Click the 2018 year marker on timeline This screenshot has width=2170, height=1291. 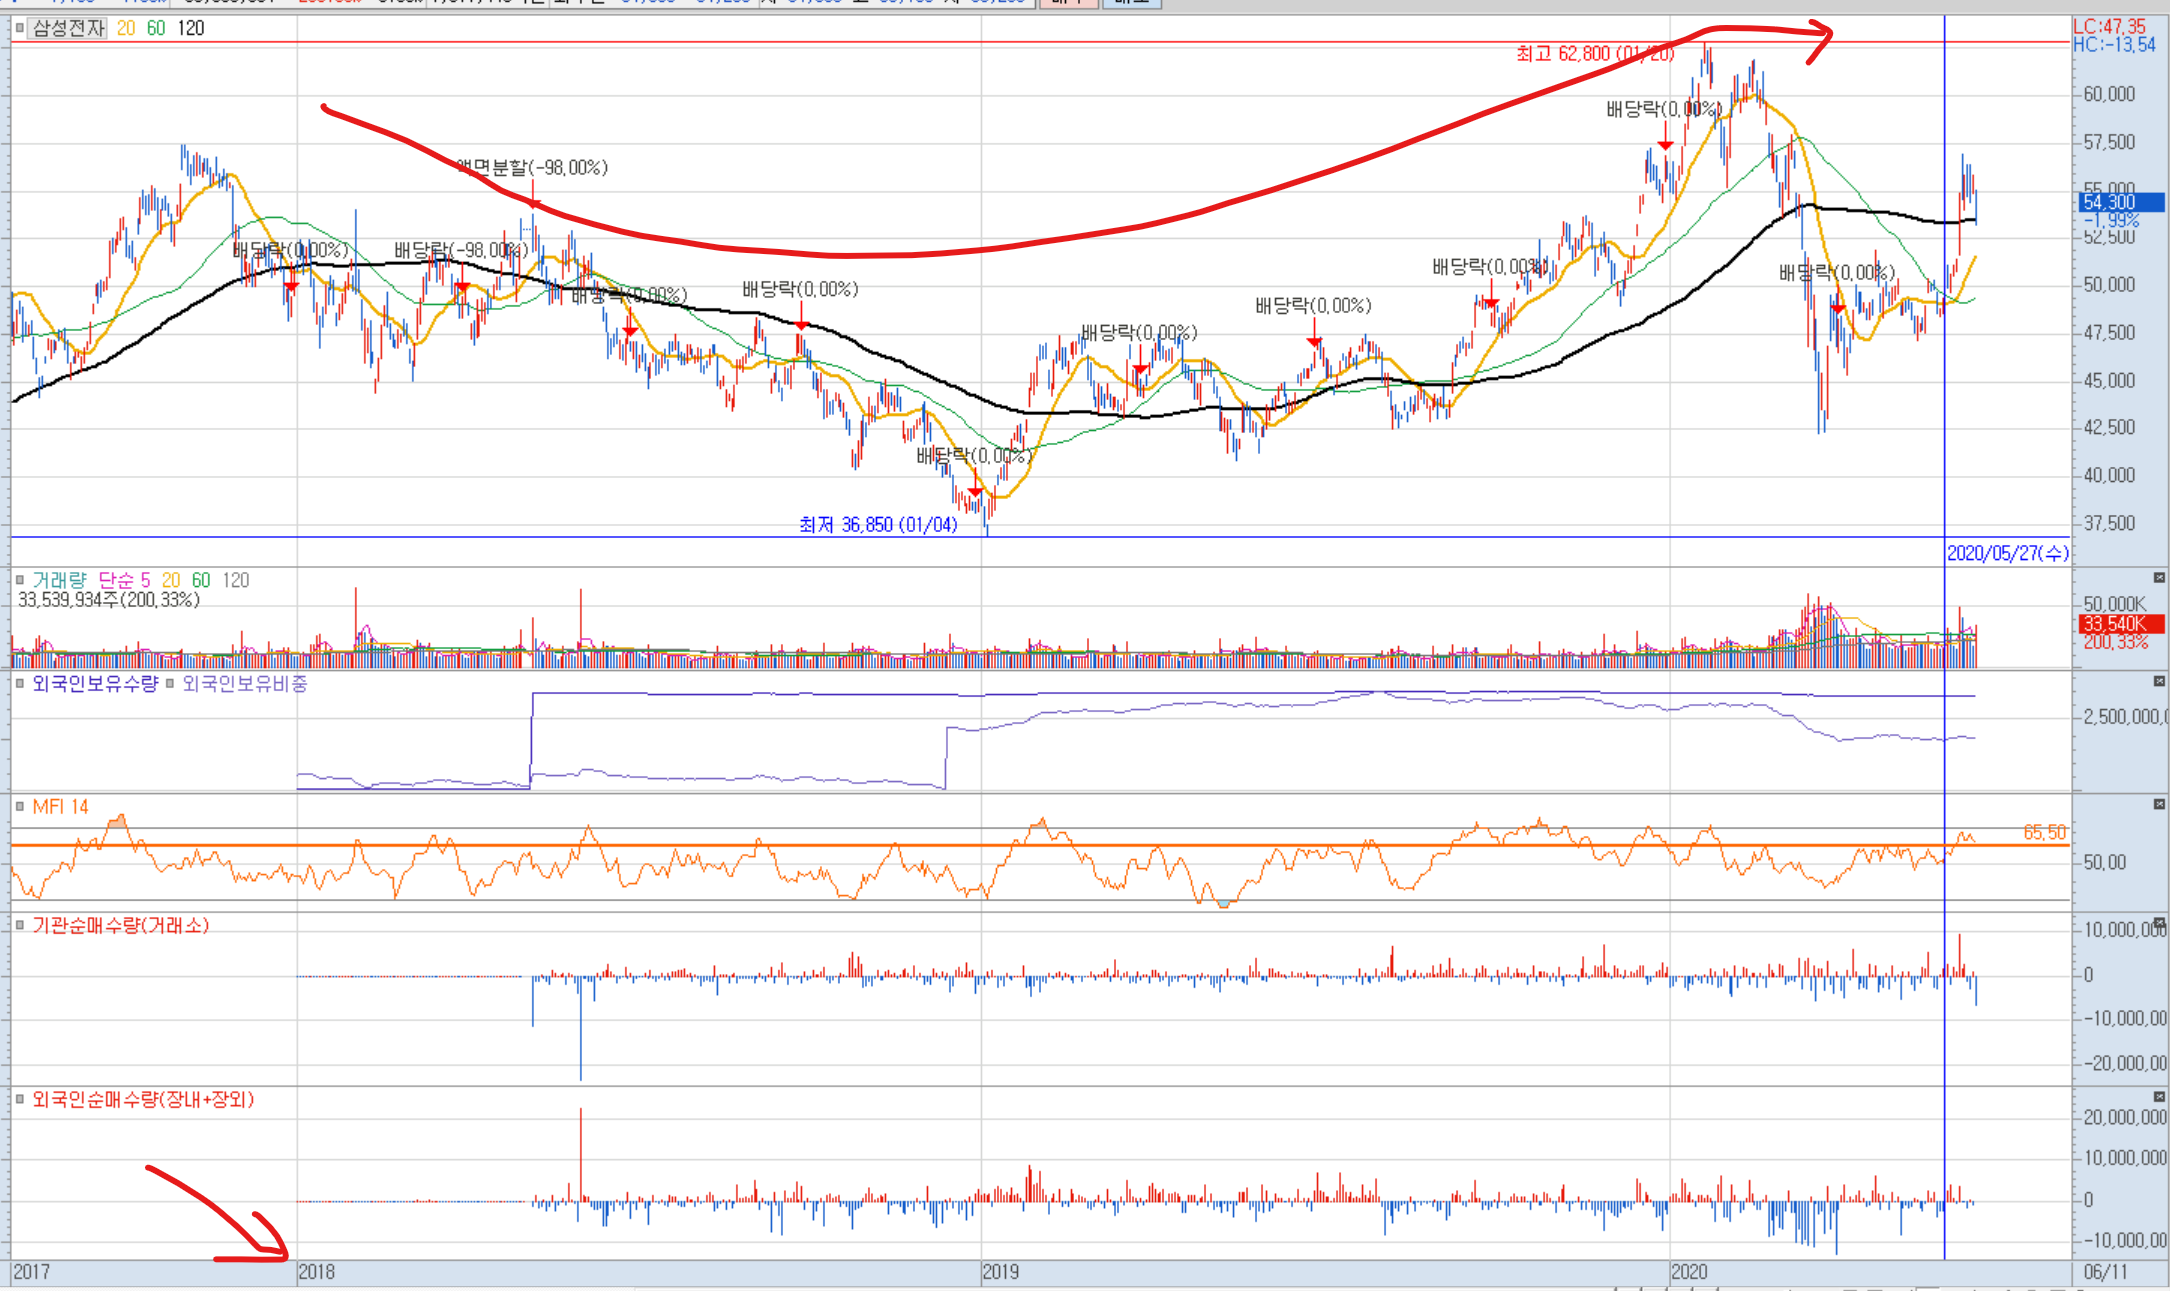pyautogui.click(x=316, y=1272)
